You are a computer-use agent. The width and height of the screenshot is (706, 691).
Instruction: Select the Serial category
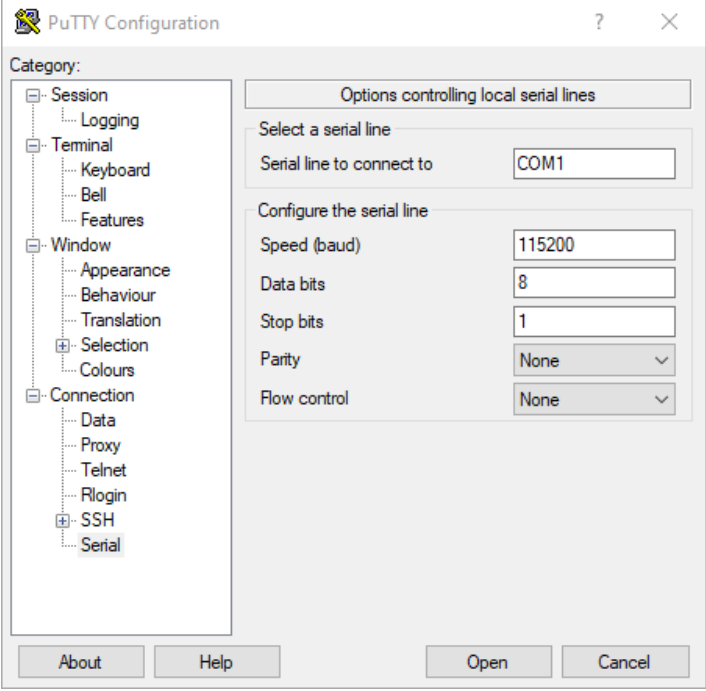101,545
